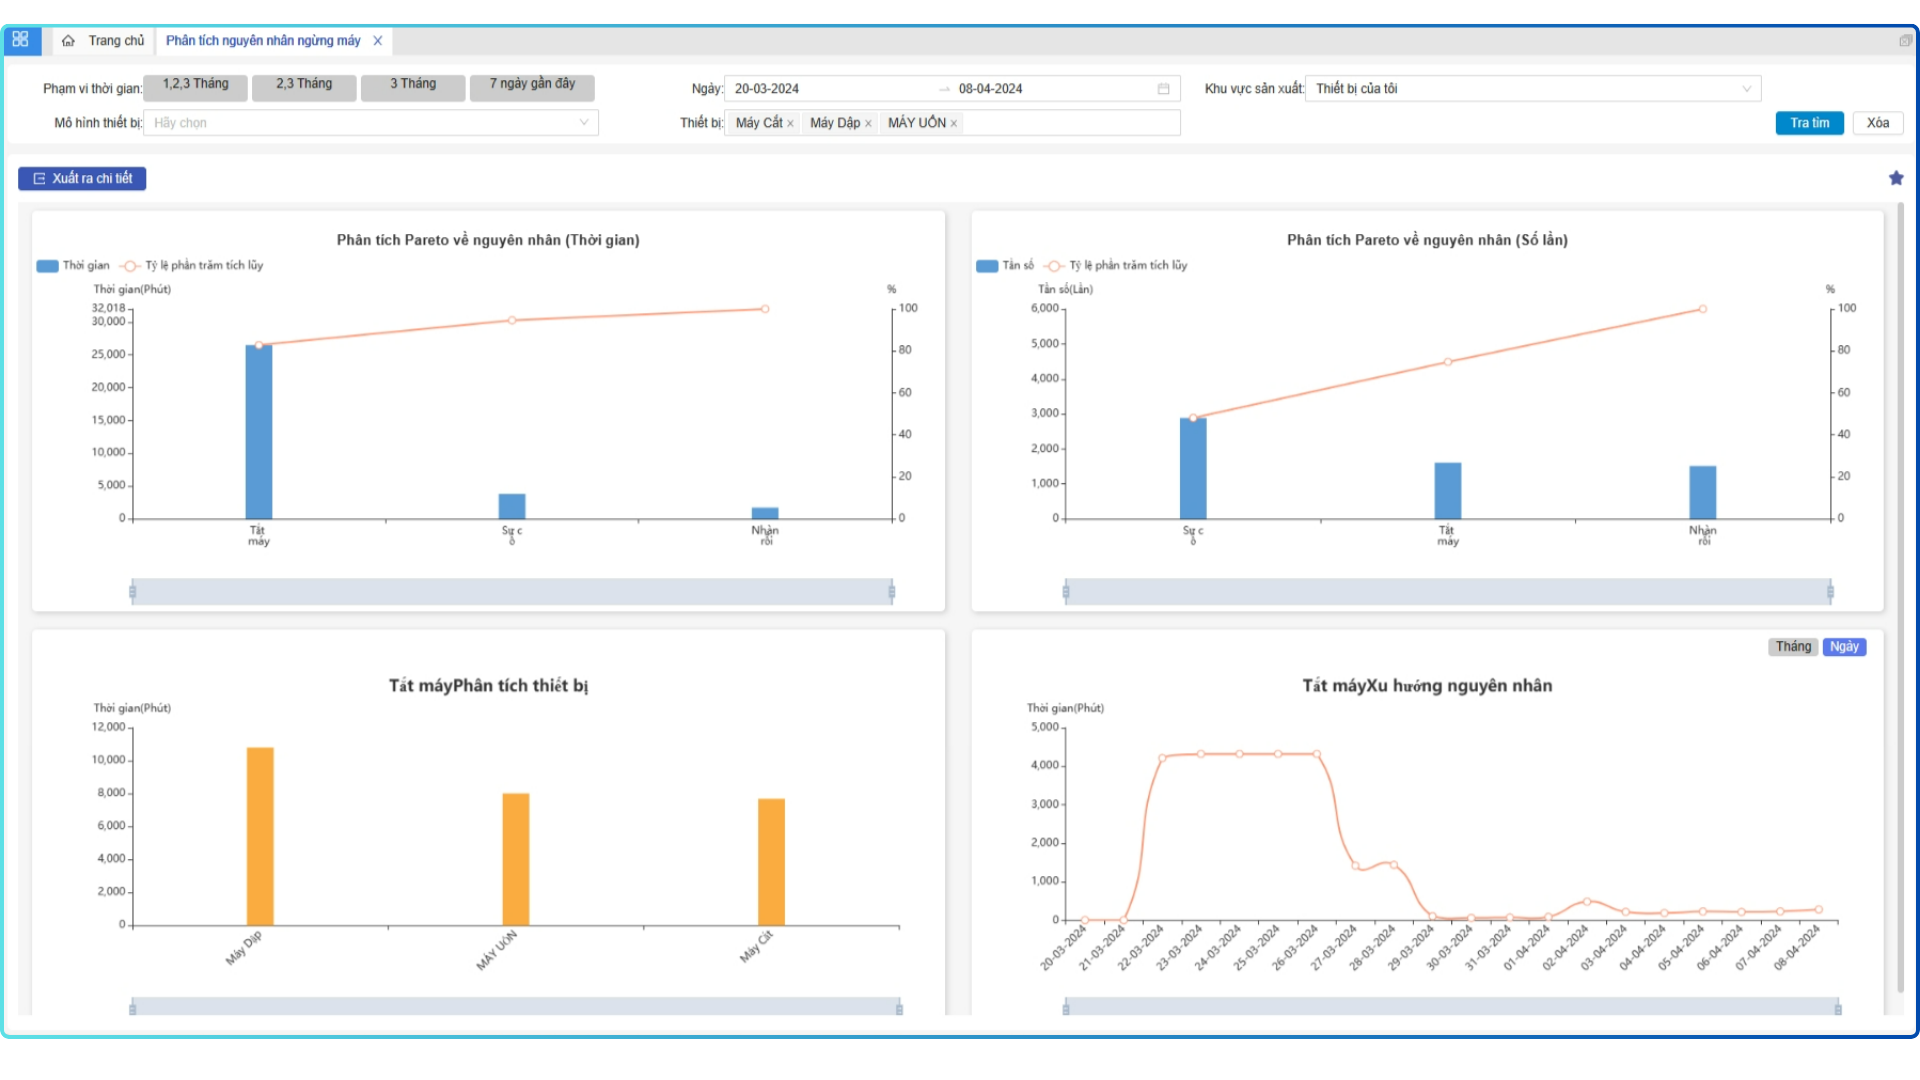Toggle the 7 ngày gần đây time range
Screen dimensions: 1920x1080
(x=531, y=83)
